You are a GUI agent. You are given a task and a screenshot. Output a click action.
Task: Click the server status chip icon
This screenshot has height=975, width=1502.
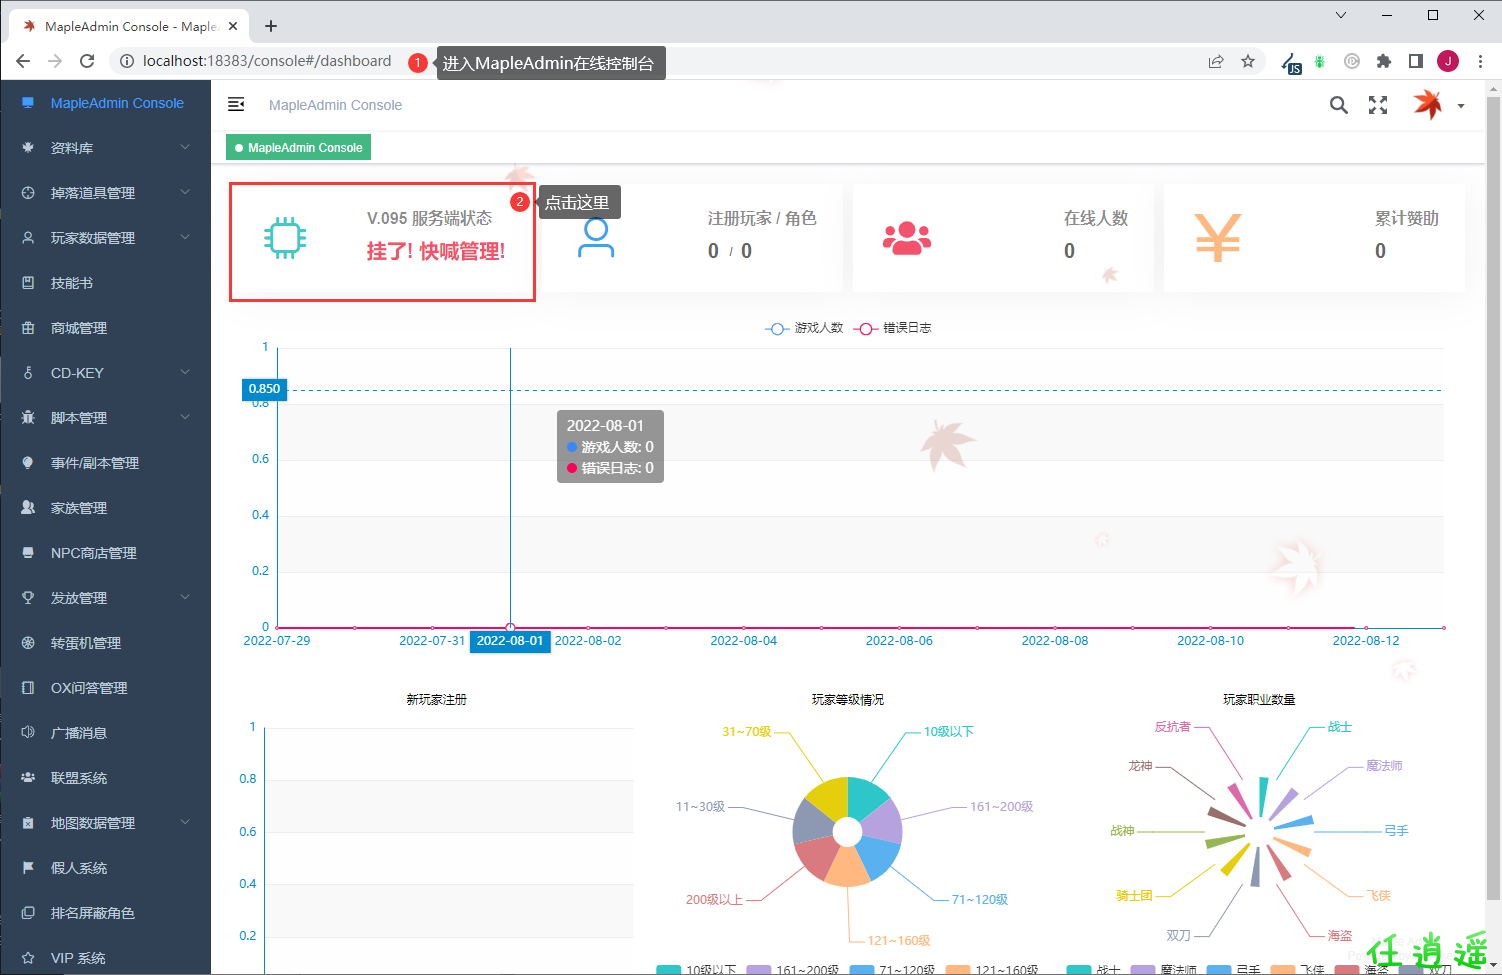285,238
